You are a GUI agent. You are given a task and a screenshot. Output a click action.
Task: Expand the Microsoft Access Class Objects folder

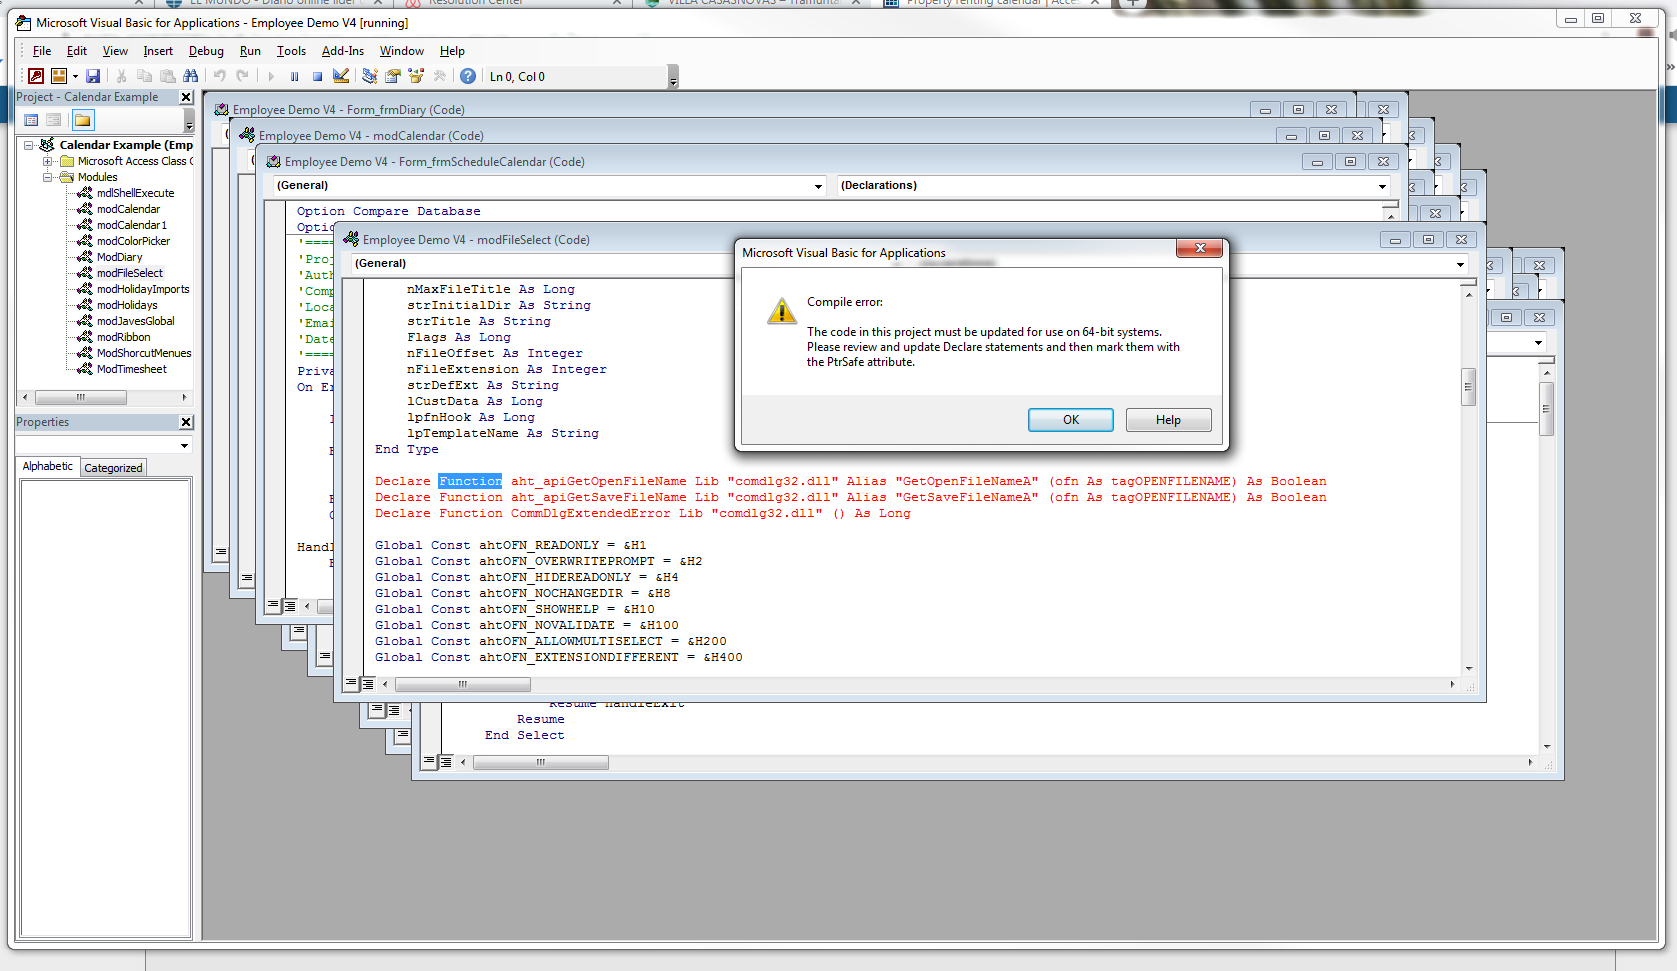(x=47, y=161)
